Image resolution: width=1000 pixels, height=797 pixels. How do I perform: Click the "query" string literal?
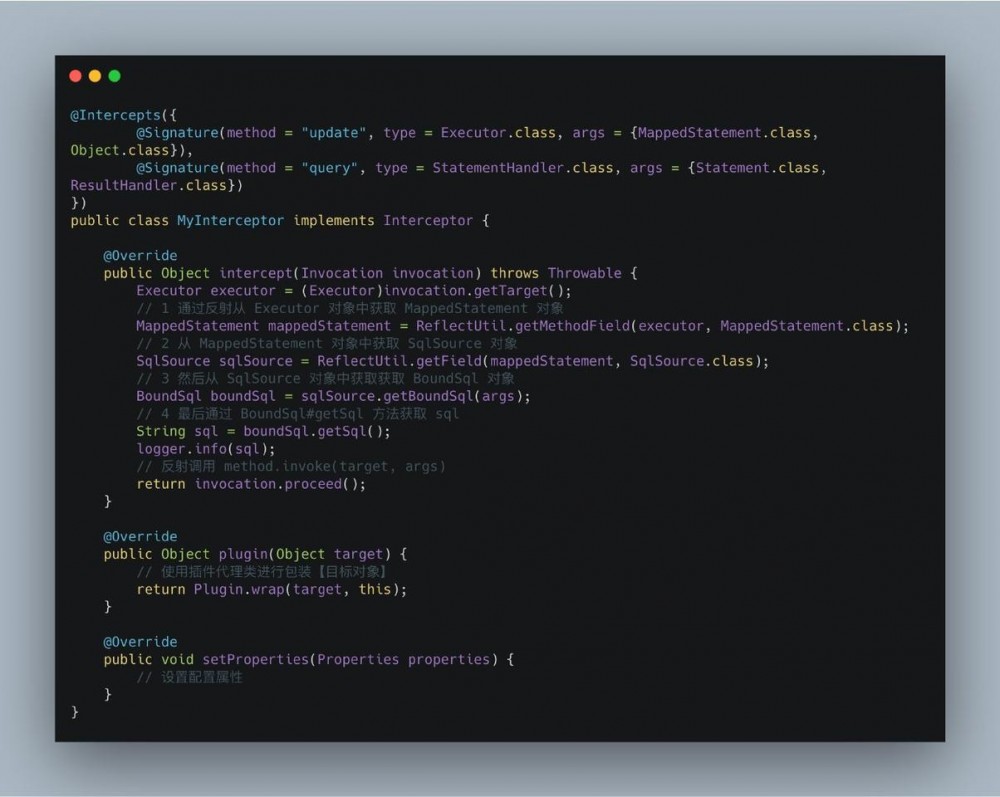(330, 168)
